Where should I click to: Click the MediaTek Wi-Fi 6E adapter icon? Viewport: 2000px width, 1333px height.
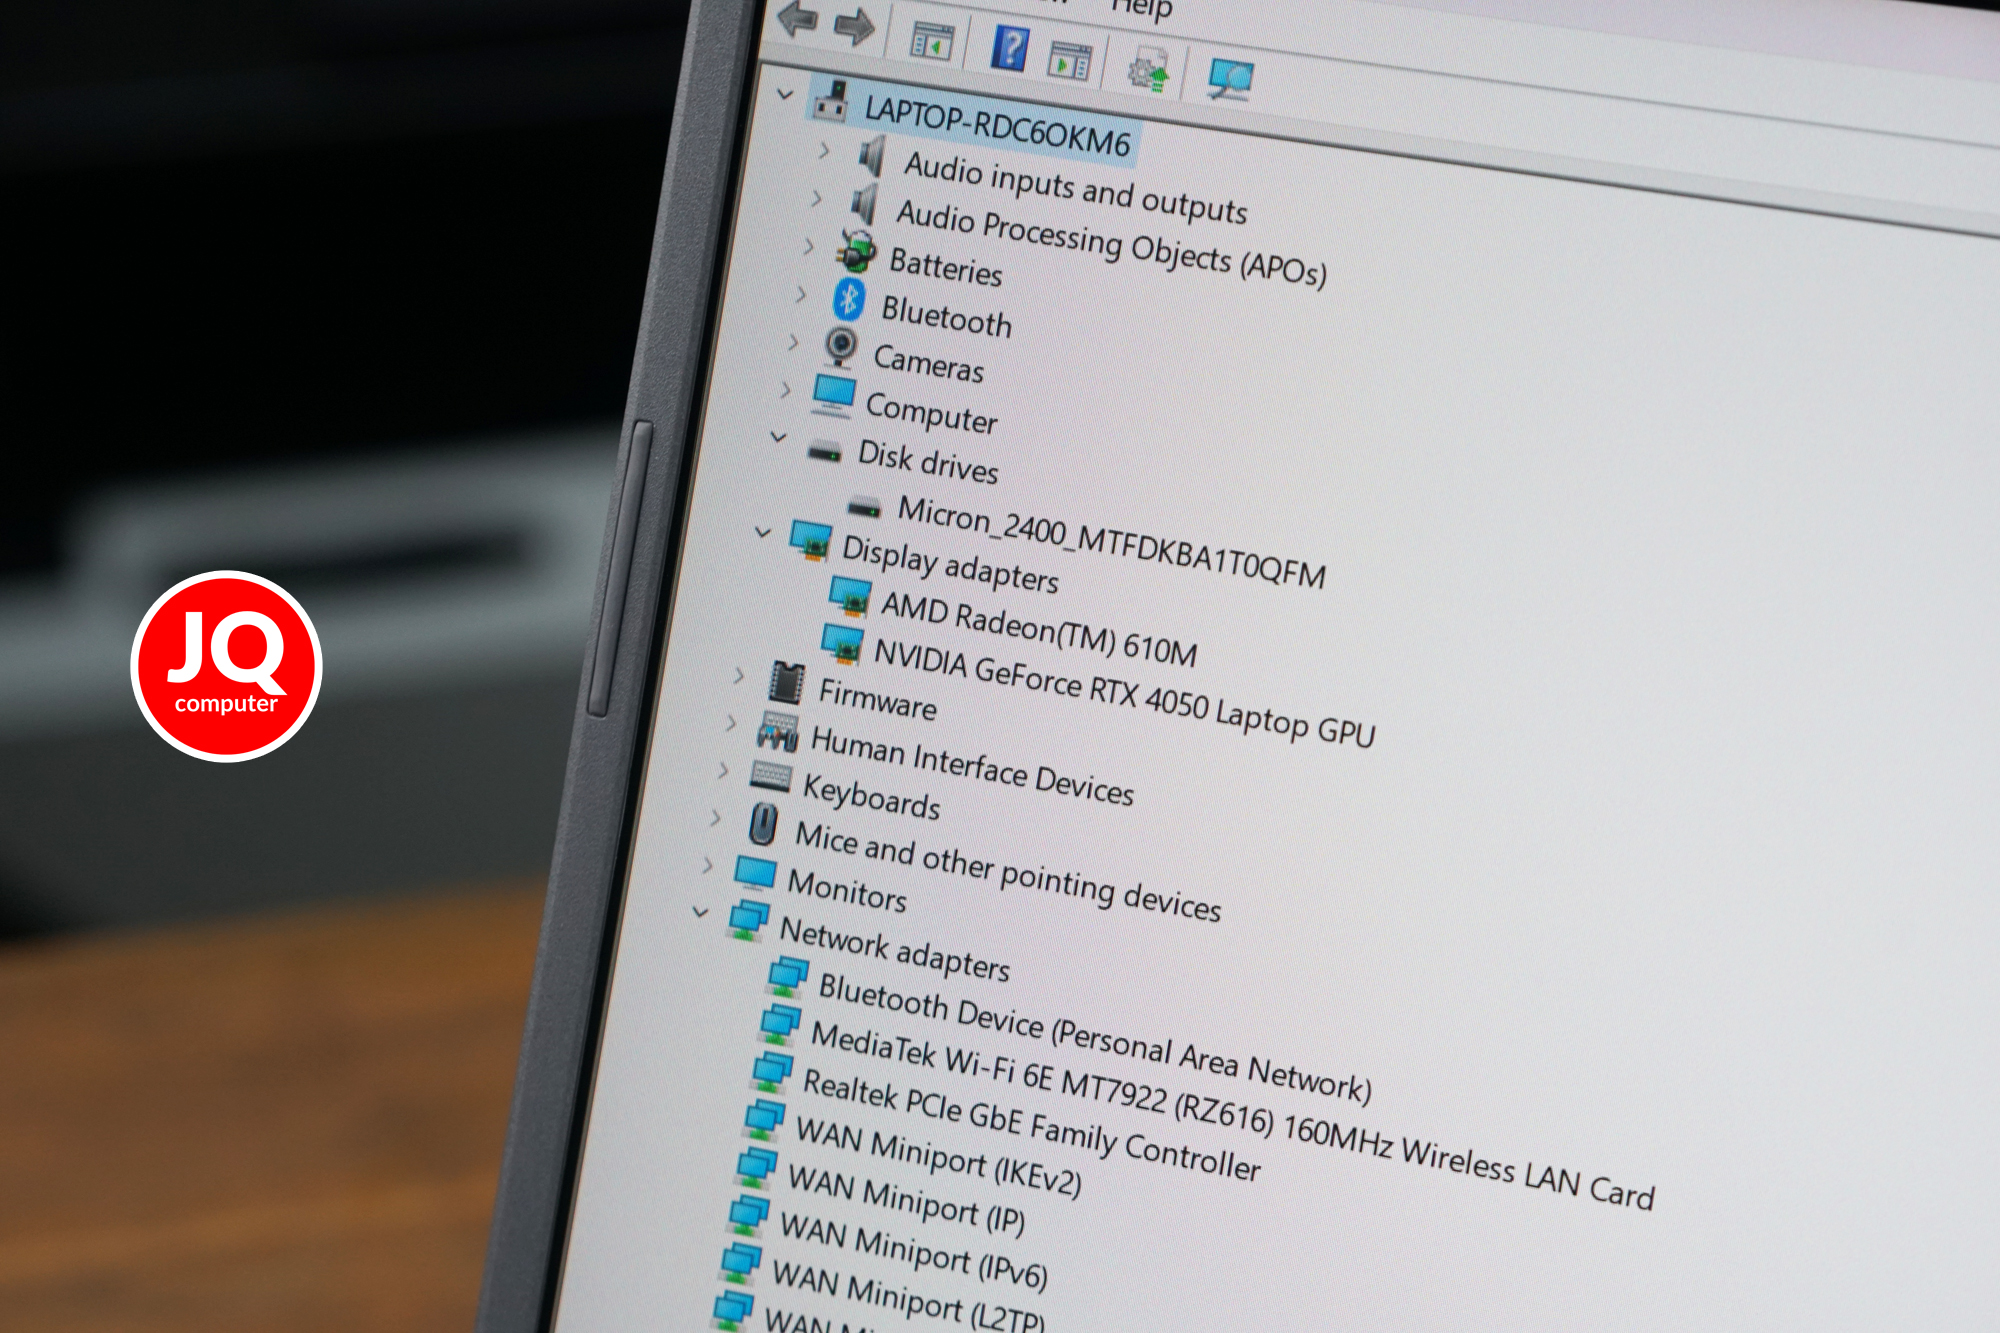point(780,1024)
